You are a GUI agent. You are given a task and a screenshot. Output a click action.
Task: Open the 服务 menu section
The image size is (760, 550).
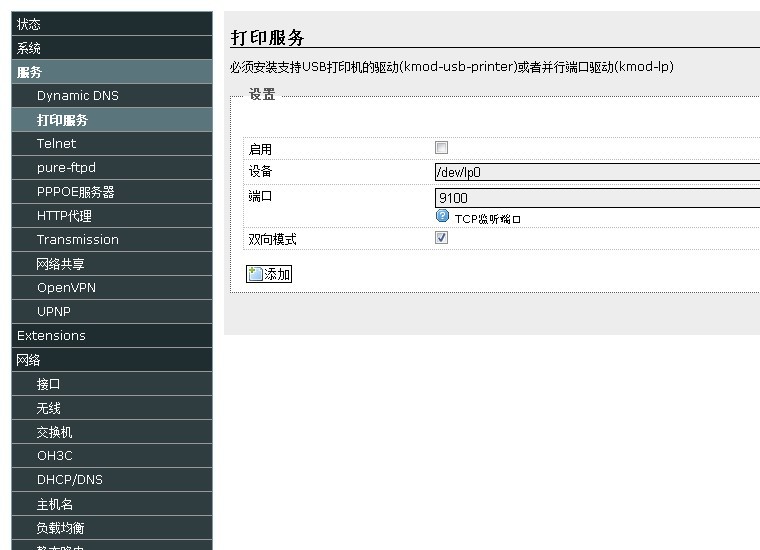(112, 72)
